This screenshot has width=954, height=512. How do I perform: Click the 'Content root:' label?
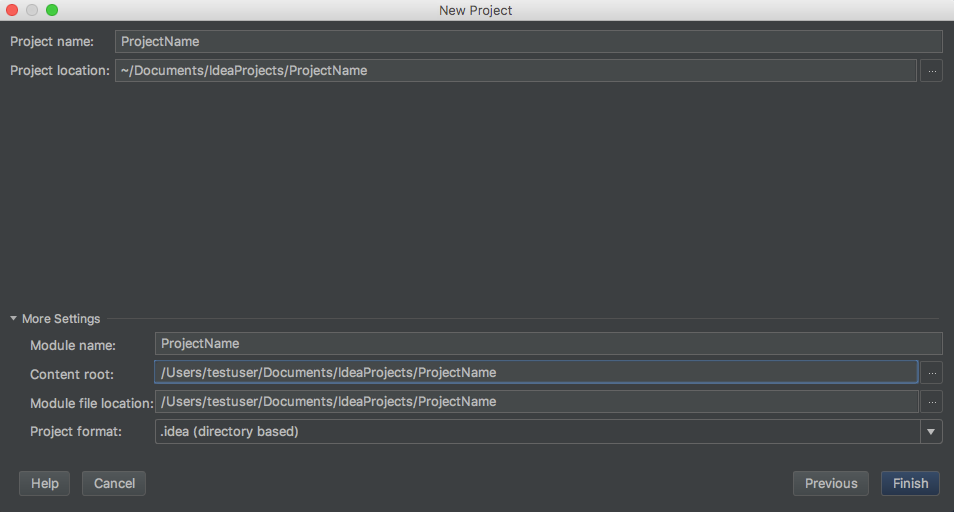(x=72, y=375)
